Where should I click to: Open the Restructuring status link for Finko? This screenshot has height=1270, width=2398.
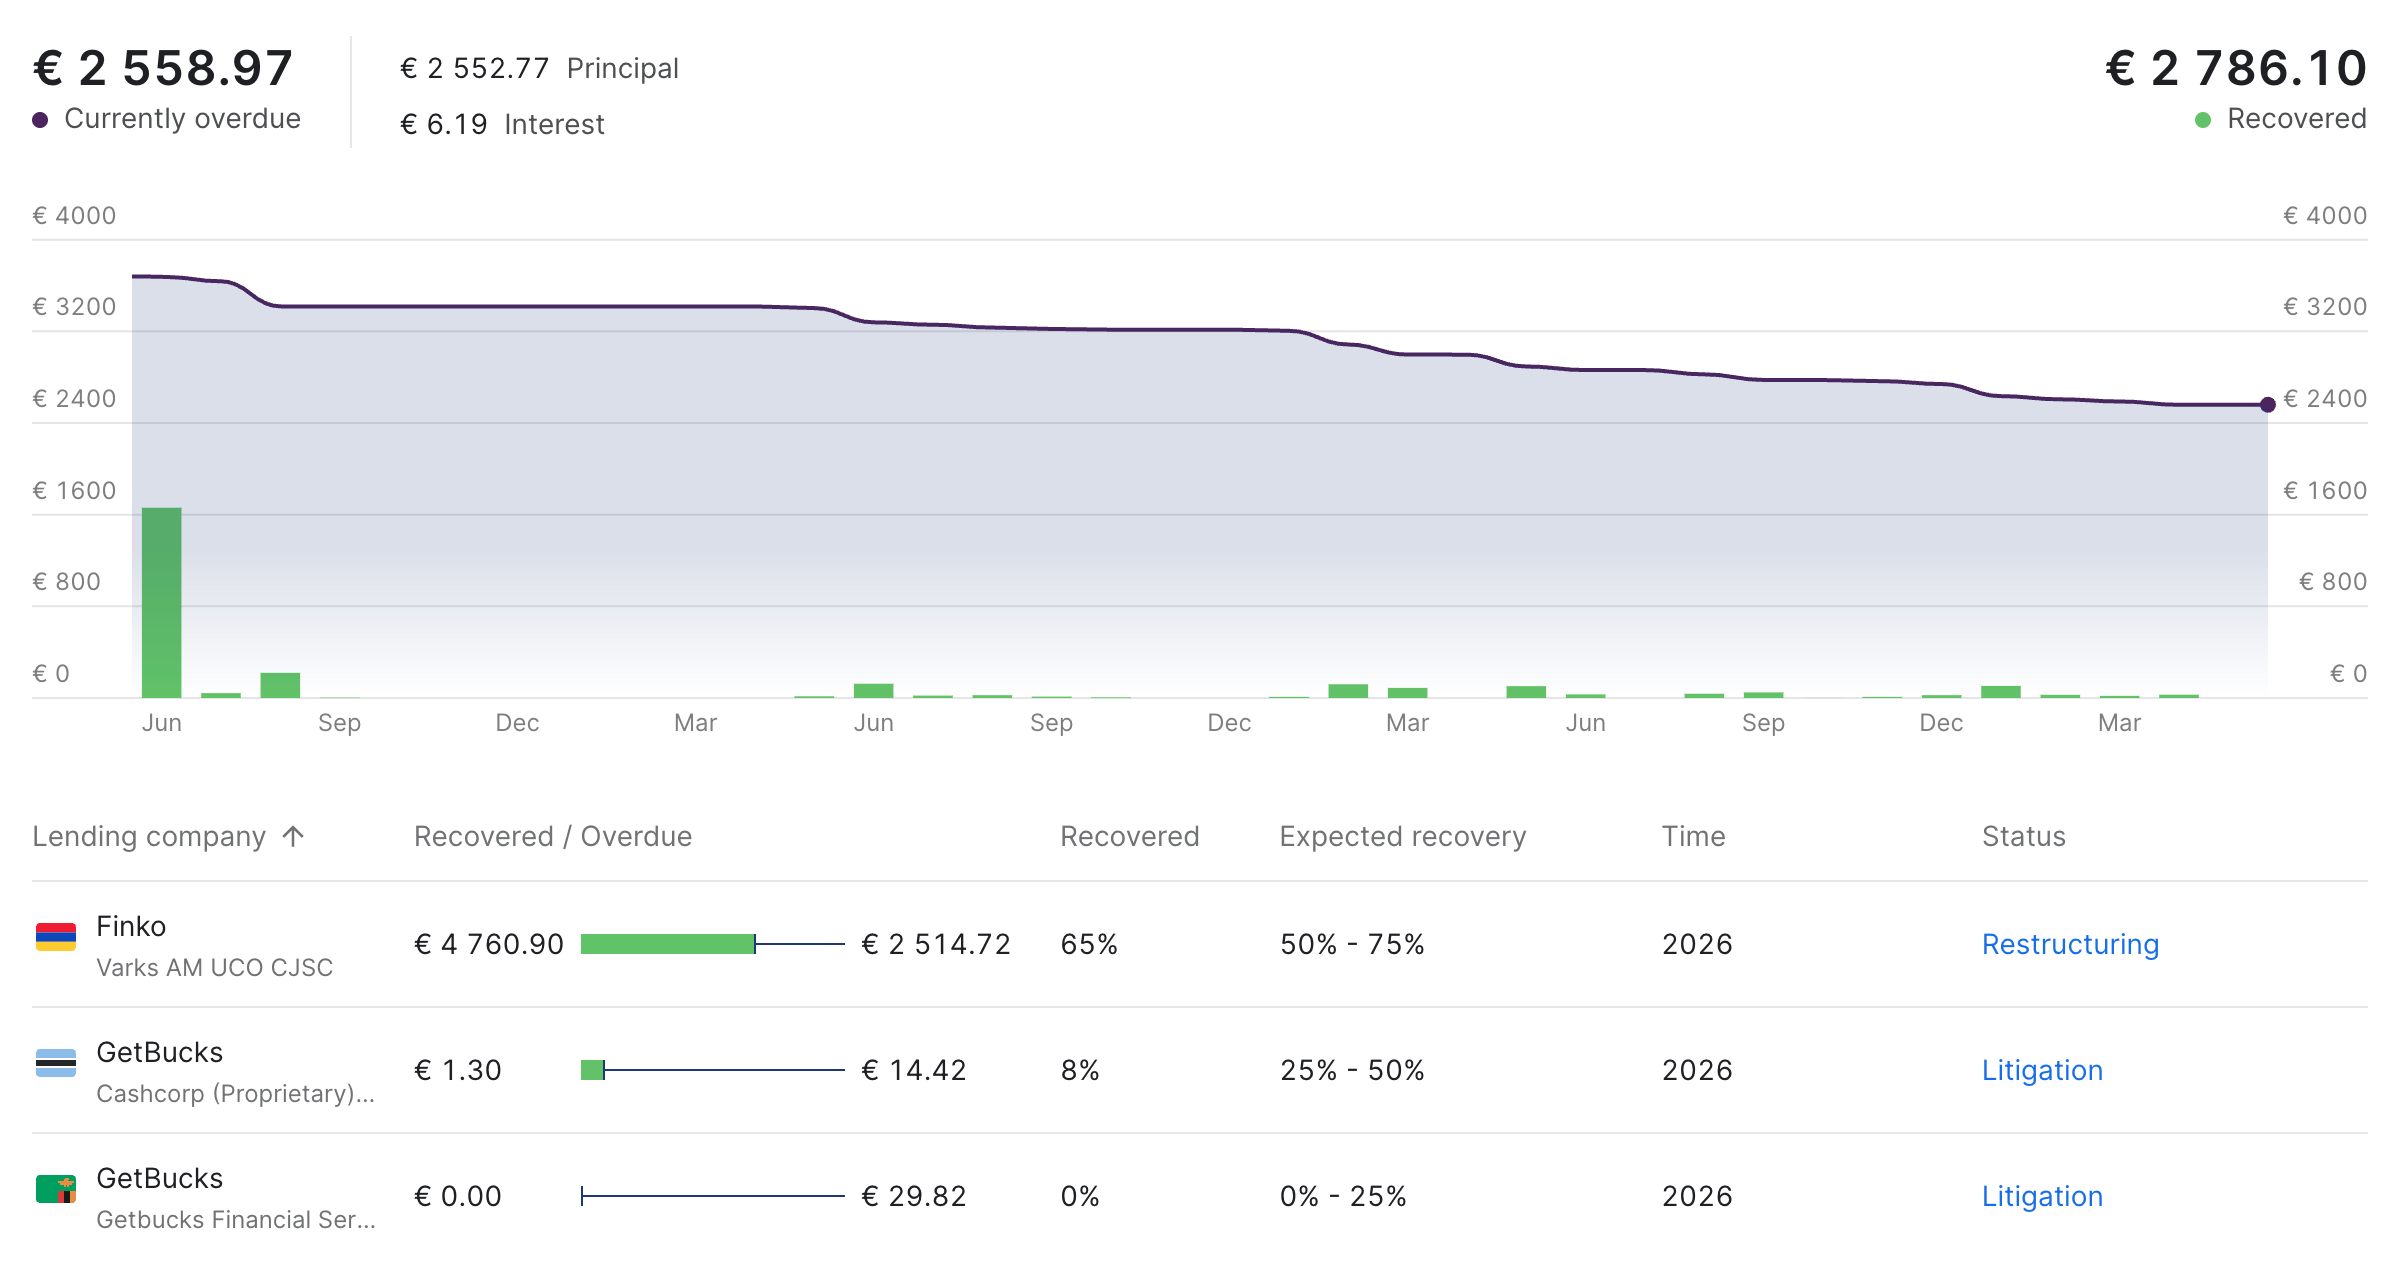(x=2069, y=944)
